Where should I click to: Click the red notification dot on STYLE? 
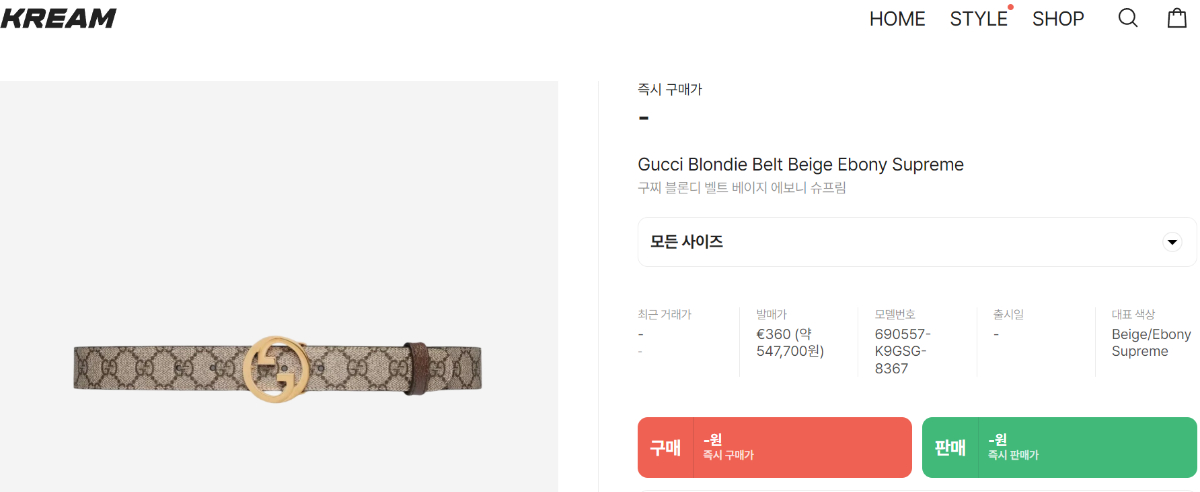[1011, 7]
